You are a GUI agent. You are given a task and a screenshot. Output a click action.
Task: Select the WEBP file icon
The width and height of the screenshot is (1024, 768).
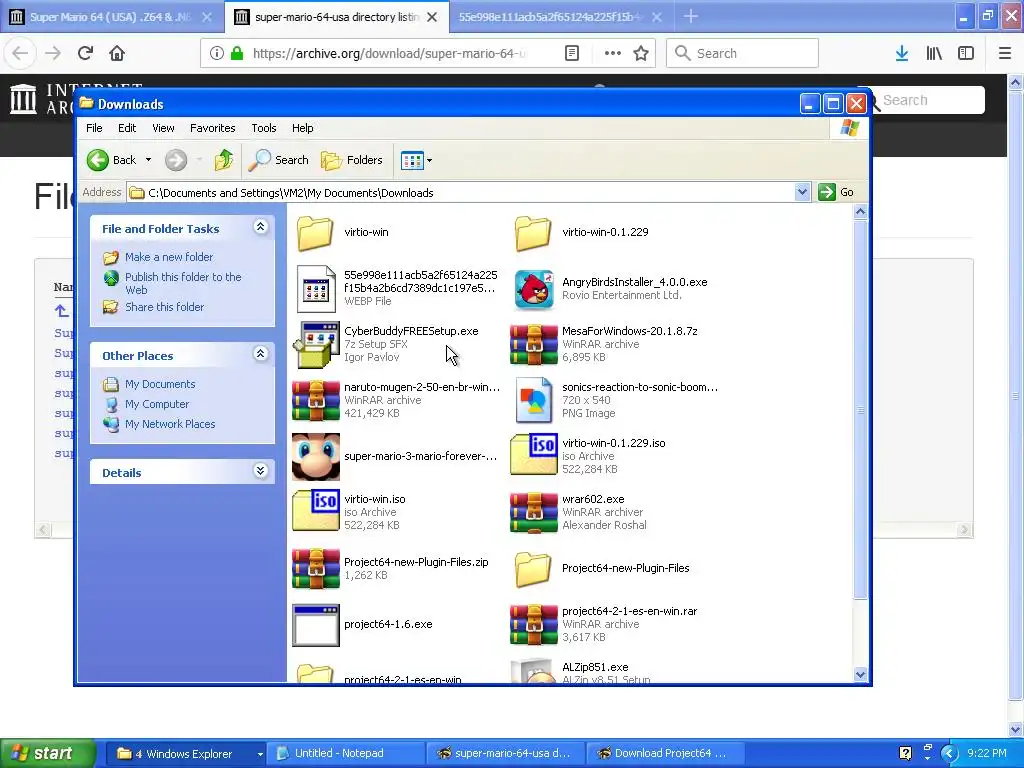(316, 289)
